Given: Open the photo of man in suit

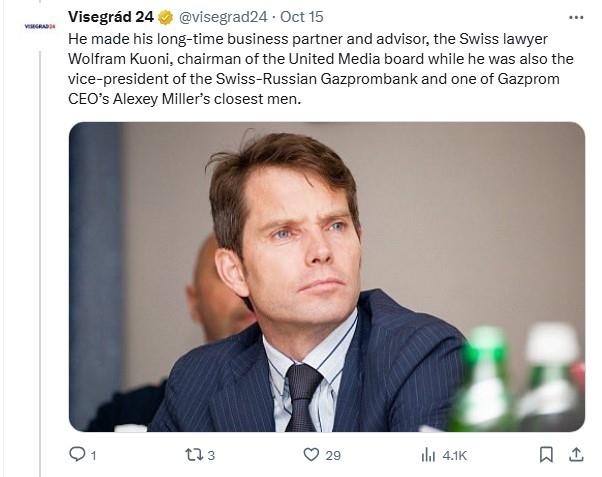Looking at the screenshot, I should click(326, 276).
